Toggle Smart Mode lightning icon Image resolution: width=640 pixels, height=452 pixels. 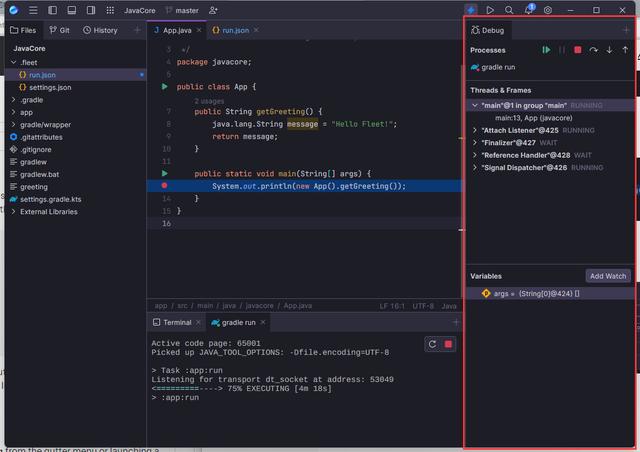[x=471, y=10]
